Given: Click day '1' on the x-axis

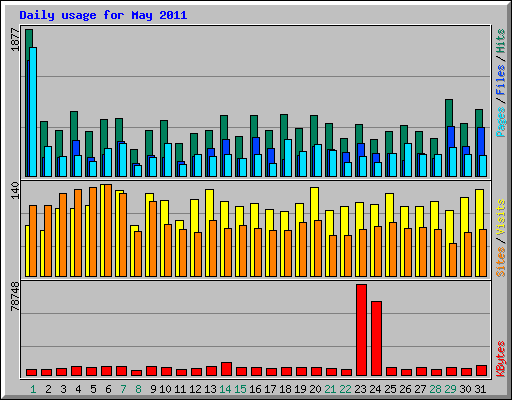Looking at the screenshot, I should [x=33, y=389].
